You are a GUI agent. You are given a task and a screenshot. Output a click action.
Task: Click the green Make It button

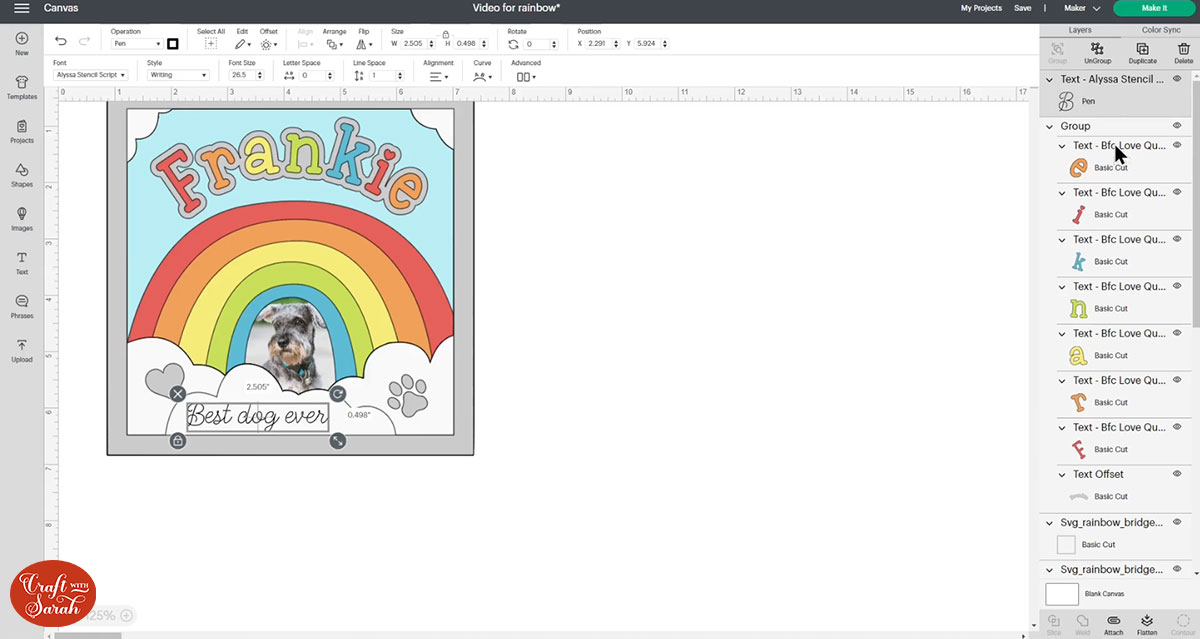tap(1155, 7)
